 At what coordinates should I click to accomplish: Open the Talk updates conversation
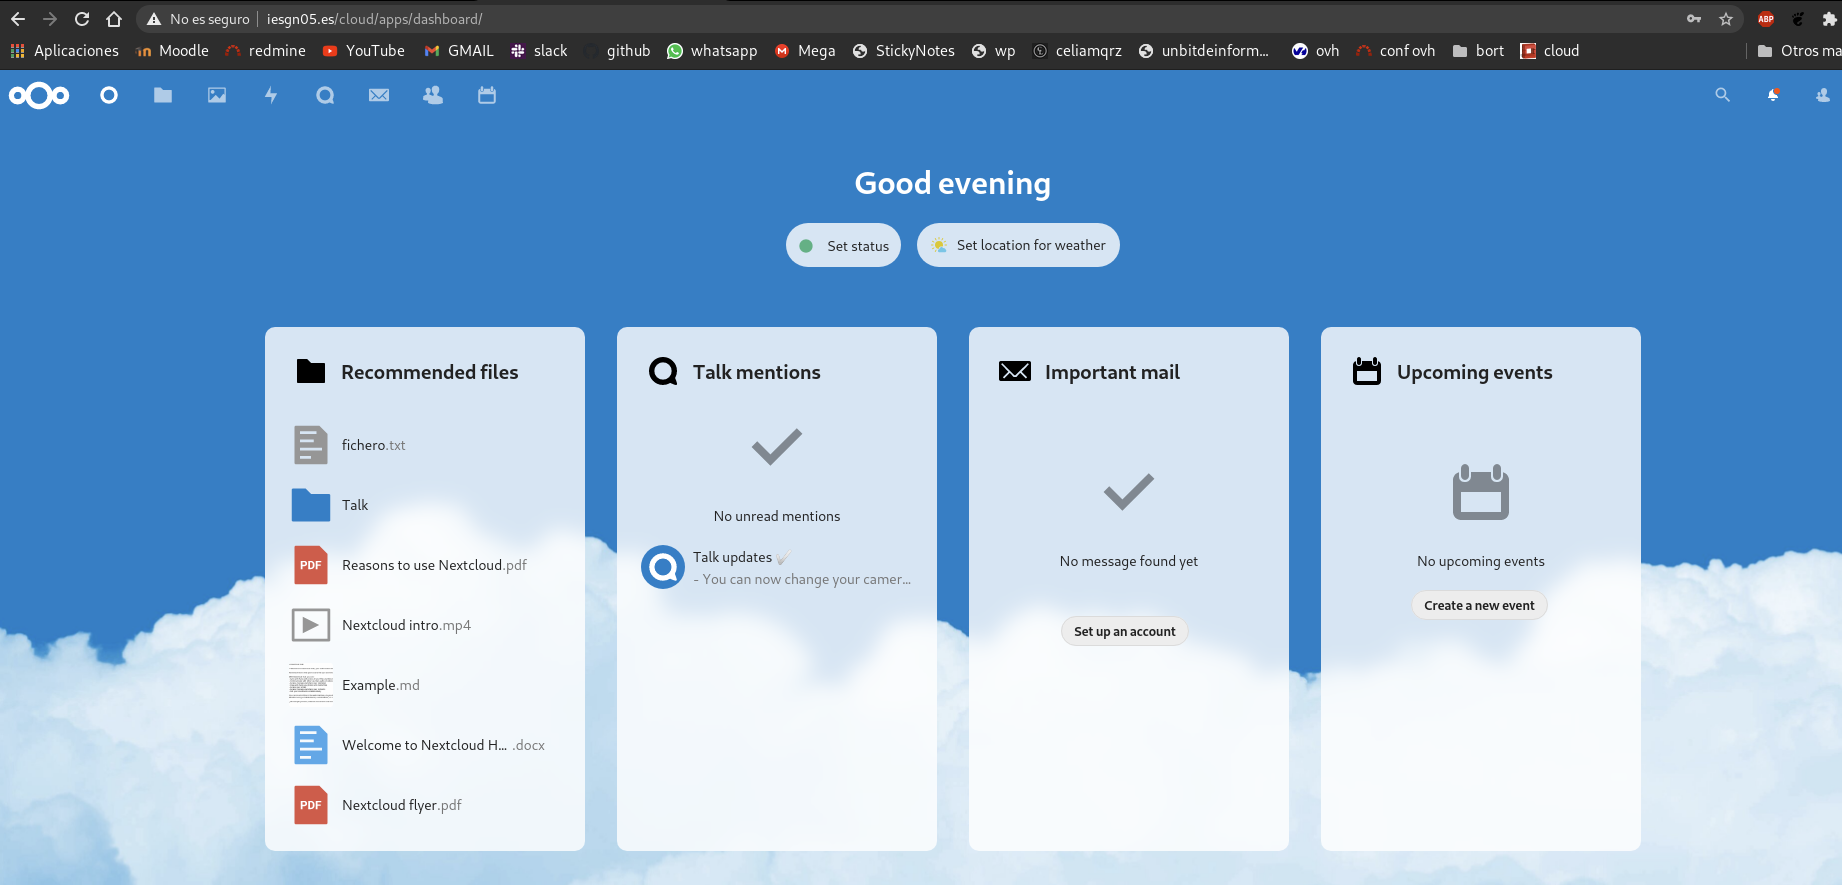(x=777, y=568)
